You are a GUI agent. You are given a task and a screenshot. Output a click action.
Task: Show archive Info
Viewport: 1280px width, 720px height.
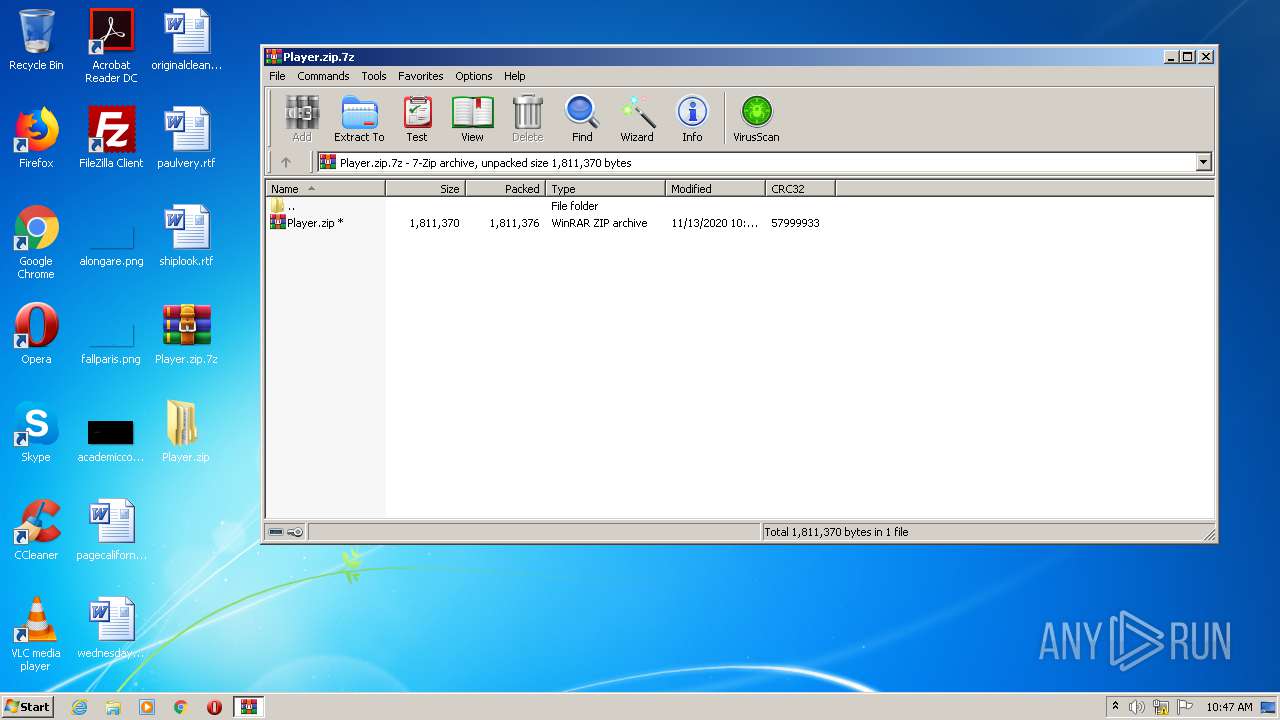tap(692, 119)
